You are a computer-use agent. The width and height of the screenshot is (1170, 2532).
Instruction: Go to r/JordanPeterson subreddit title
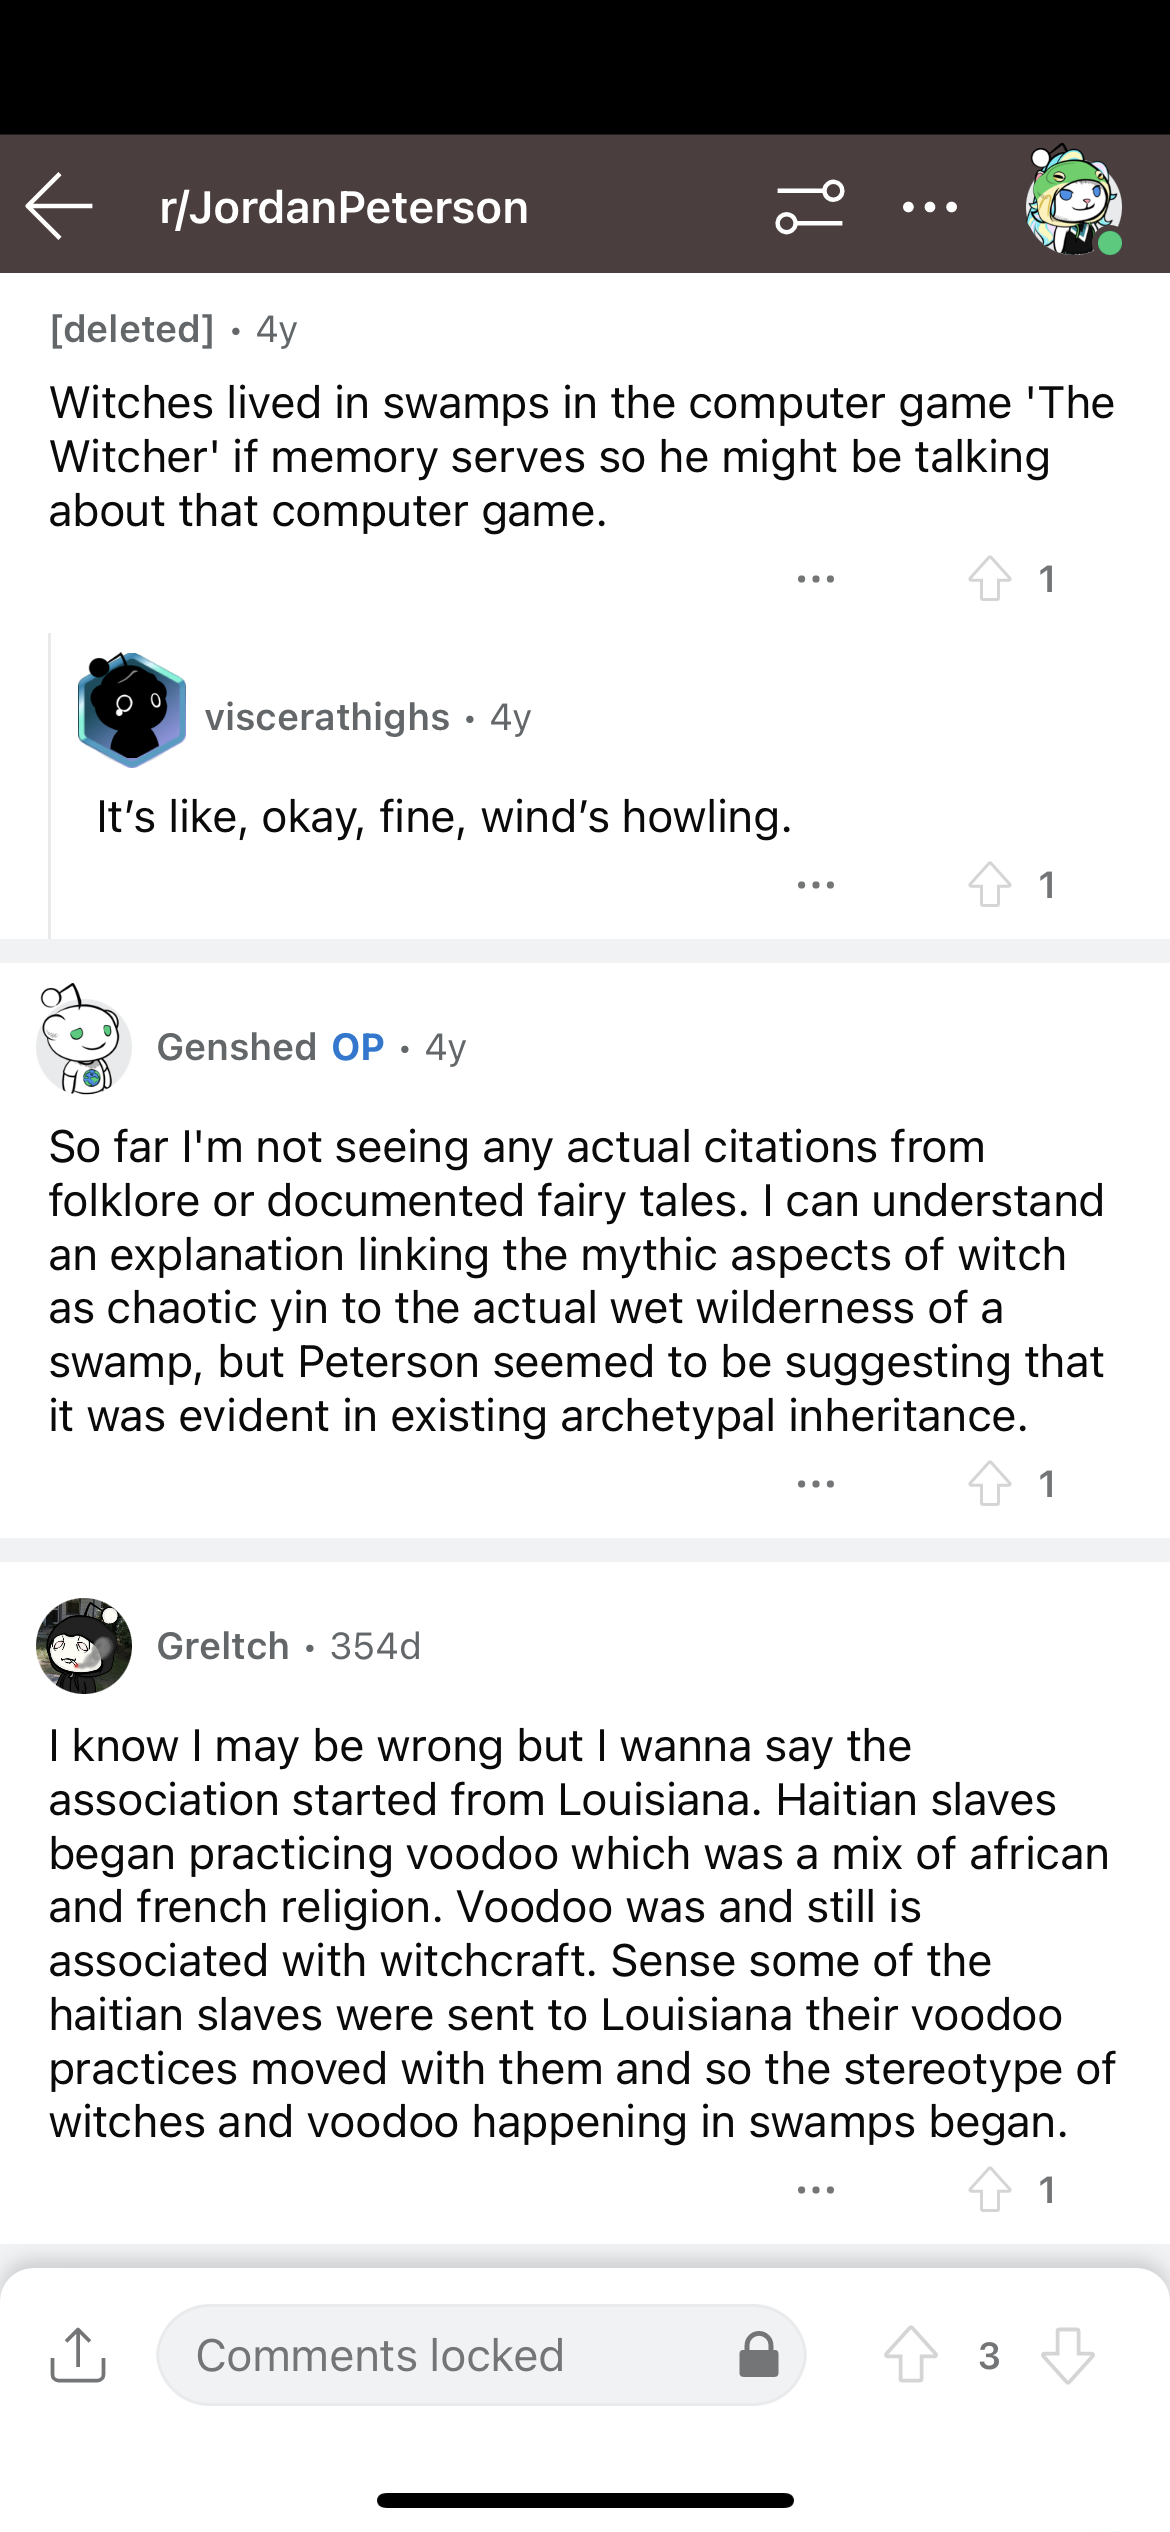pos(344,207)
